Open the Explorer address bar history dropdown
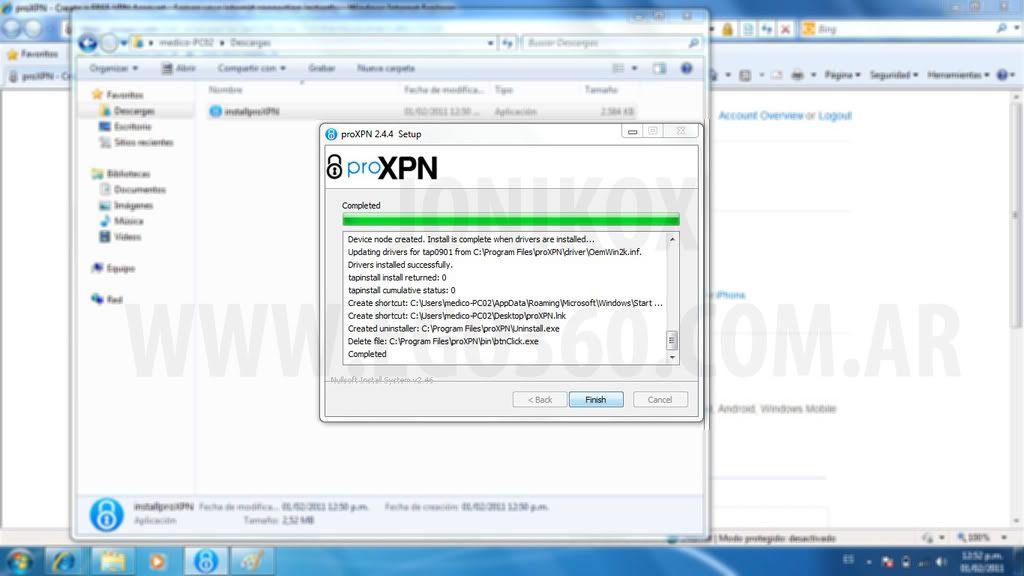Screen dimensions: 1024x576 click(x=490, y=43)
